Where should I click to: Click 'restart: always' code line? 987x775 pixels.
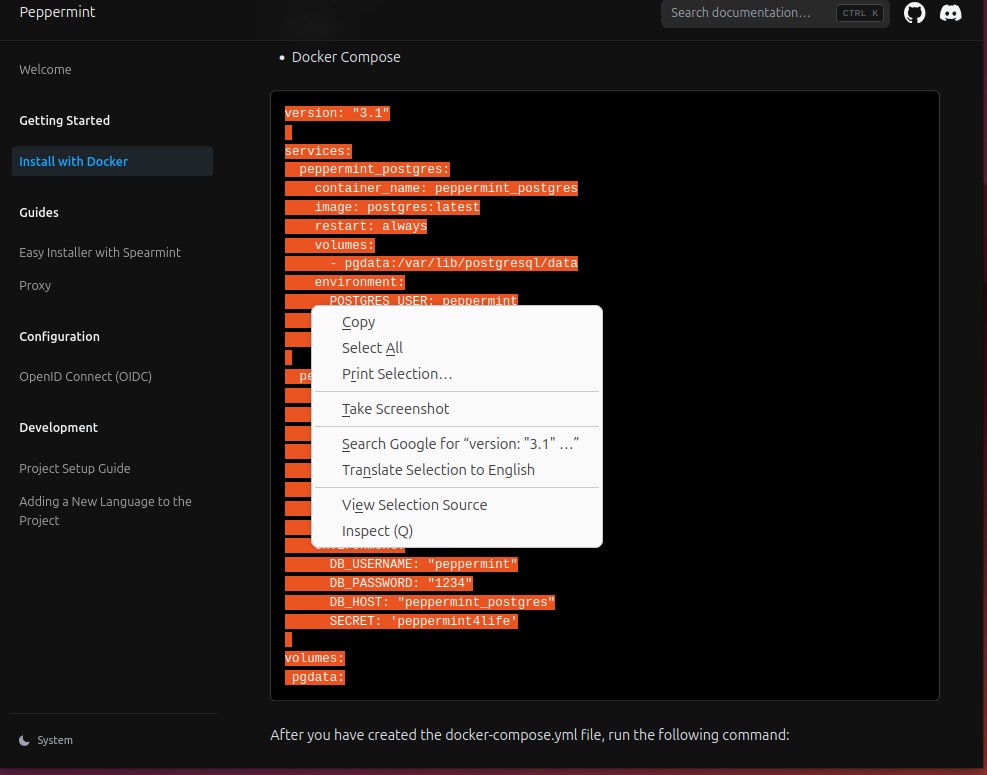coord(371,226)
